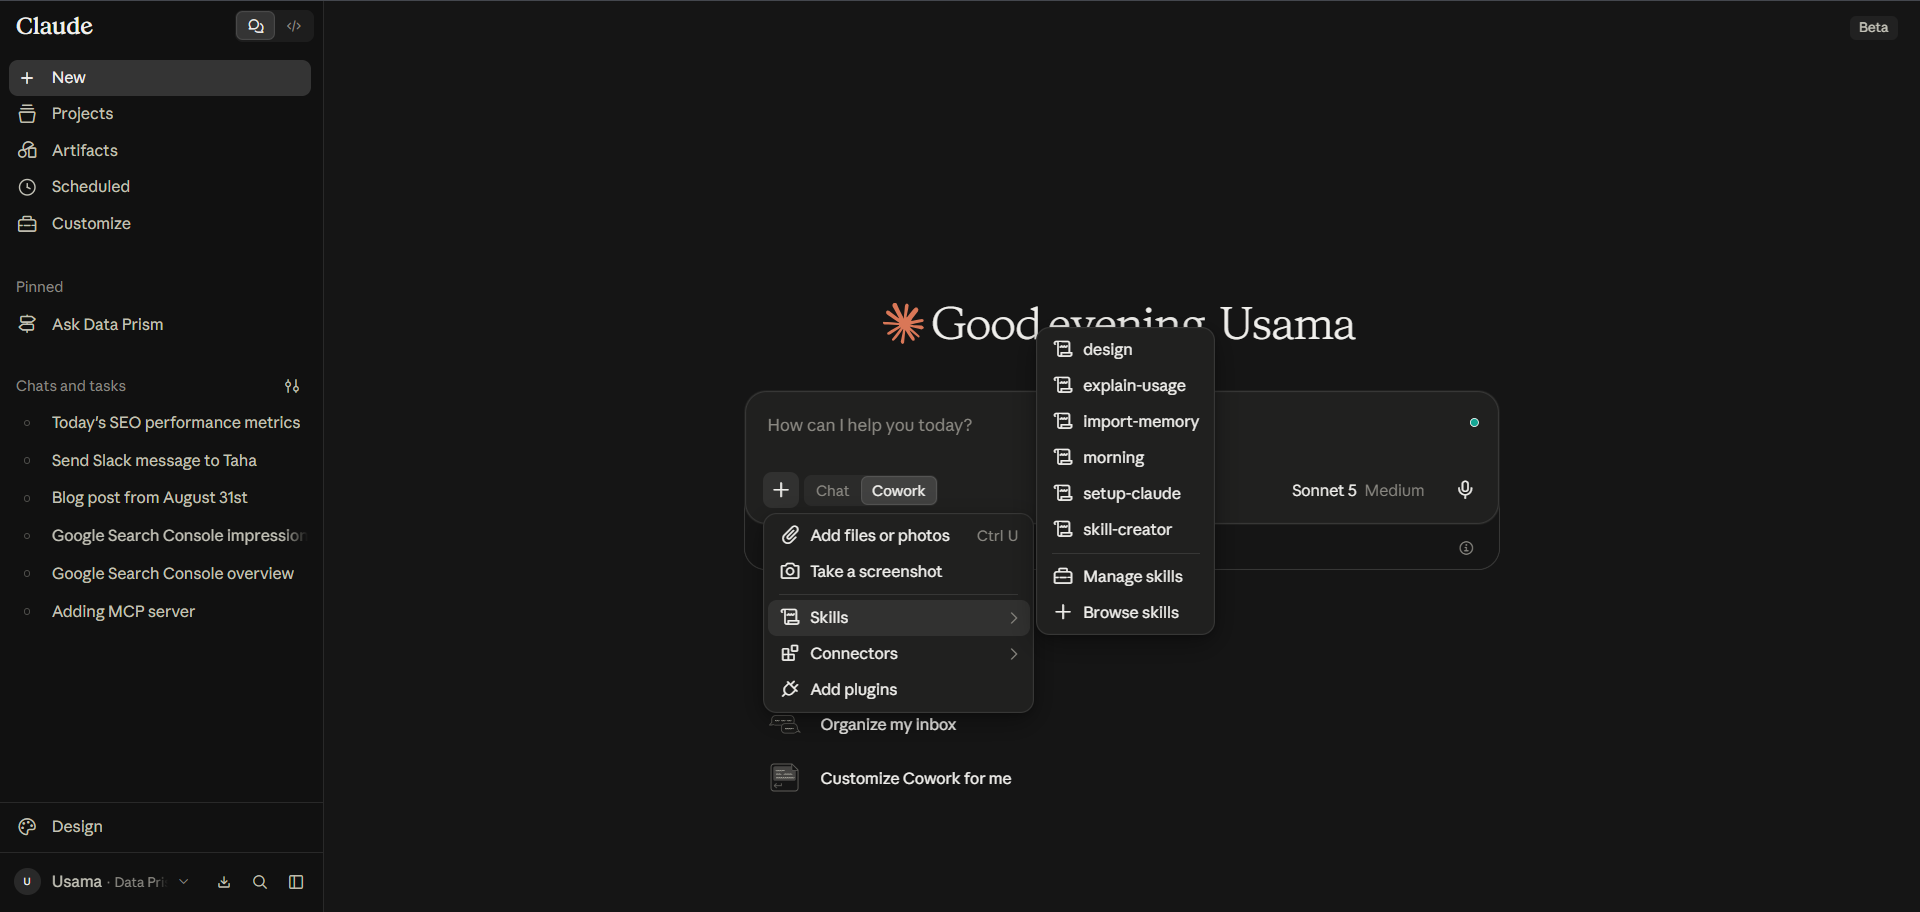The width and height of the screenshot is (1920, 912).
Task: Expand the Connectors submenu
Action: 898,654
